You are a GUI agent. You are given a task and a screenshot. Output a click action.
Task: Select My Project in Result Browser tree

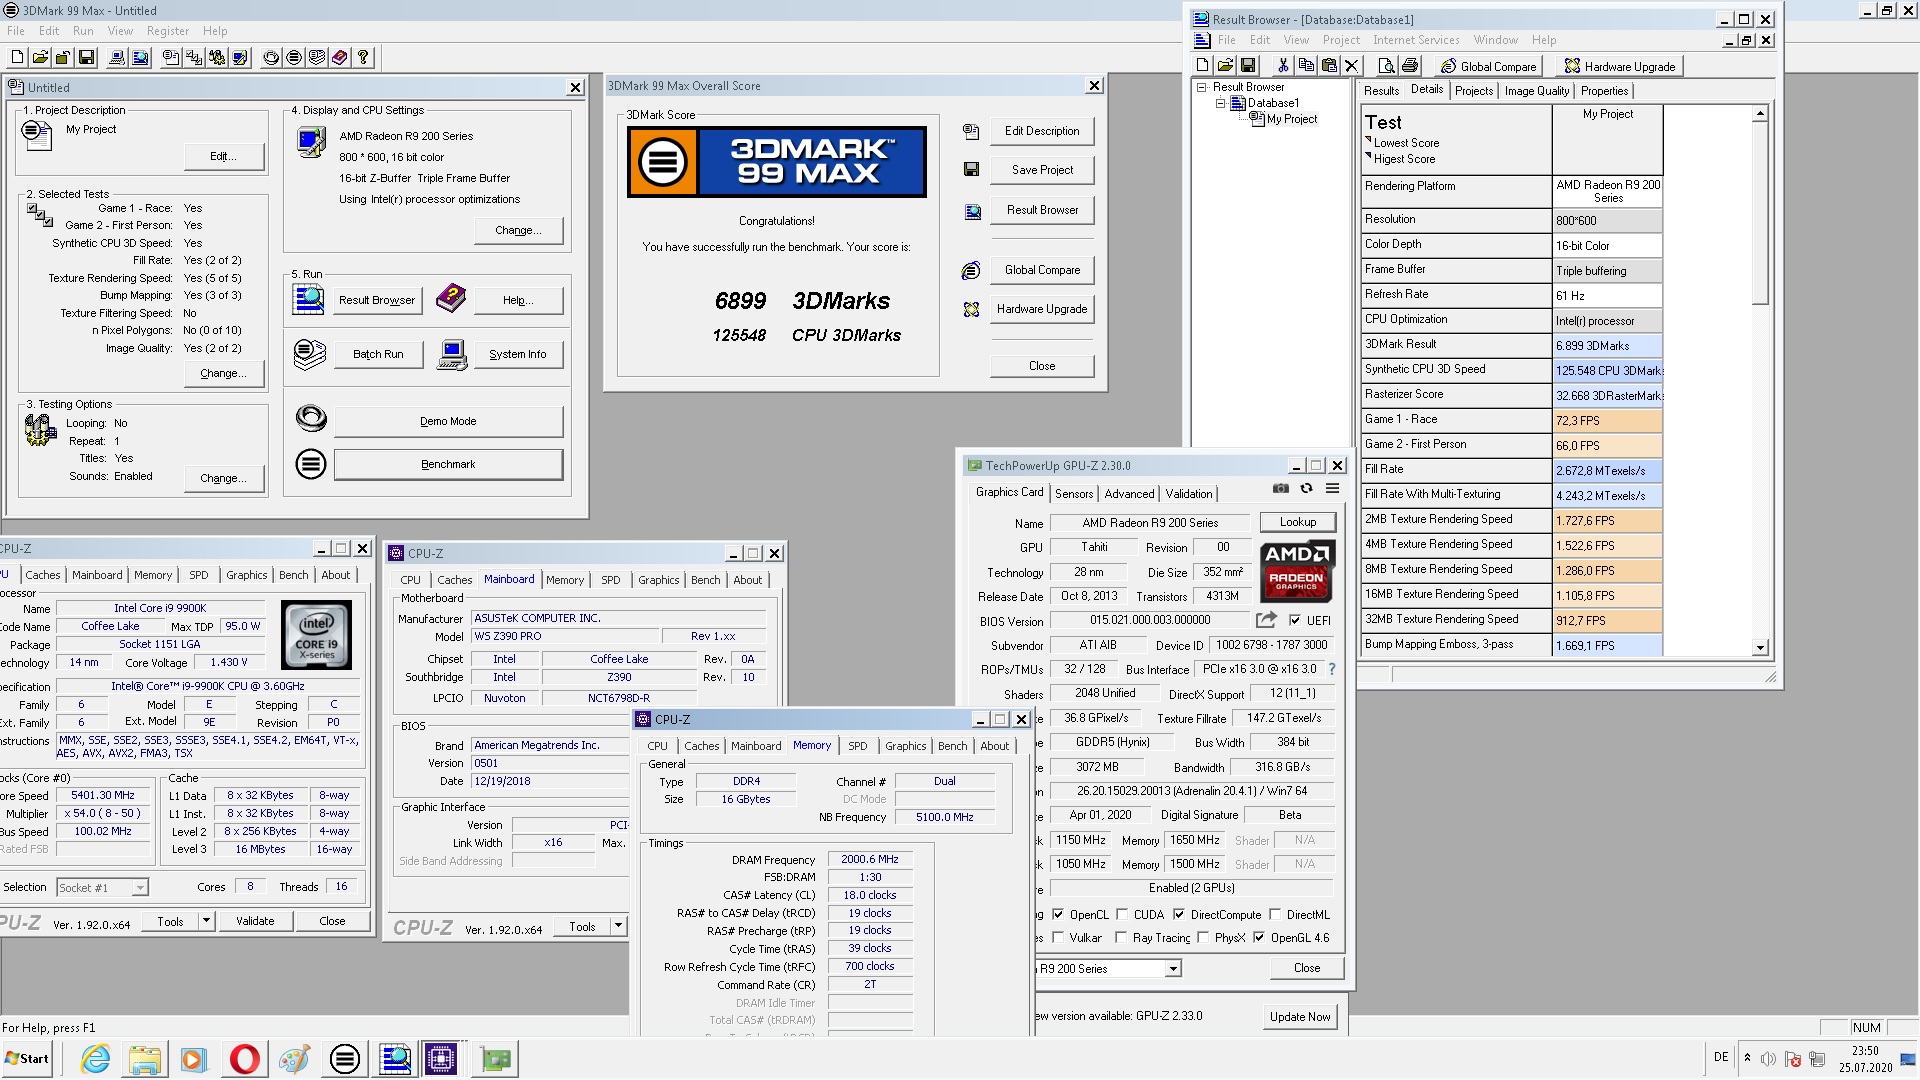(1292, 119)
